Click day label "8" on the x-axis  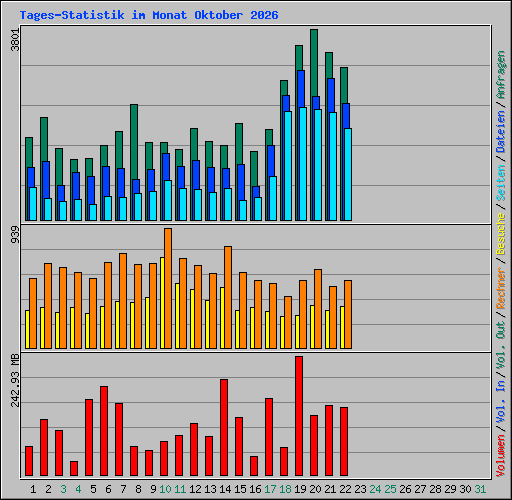(x=138, y=489)
